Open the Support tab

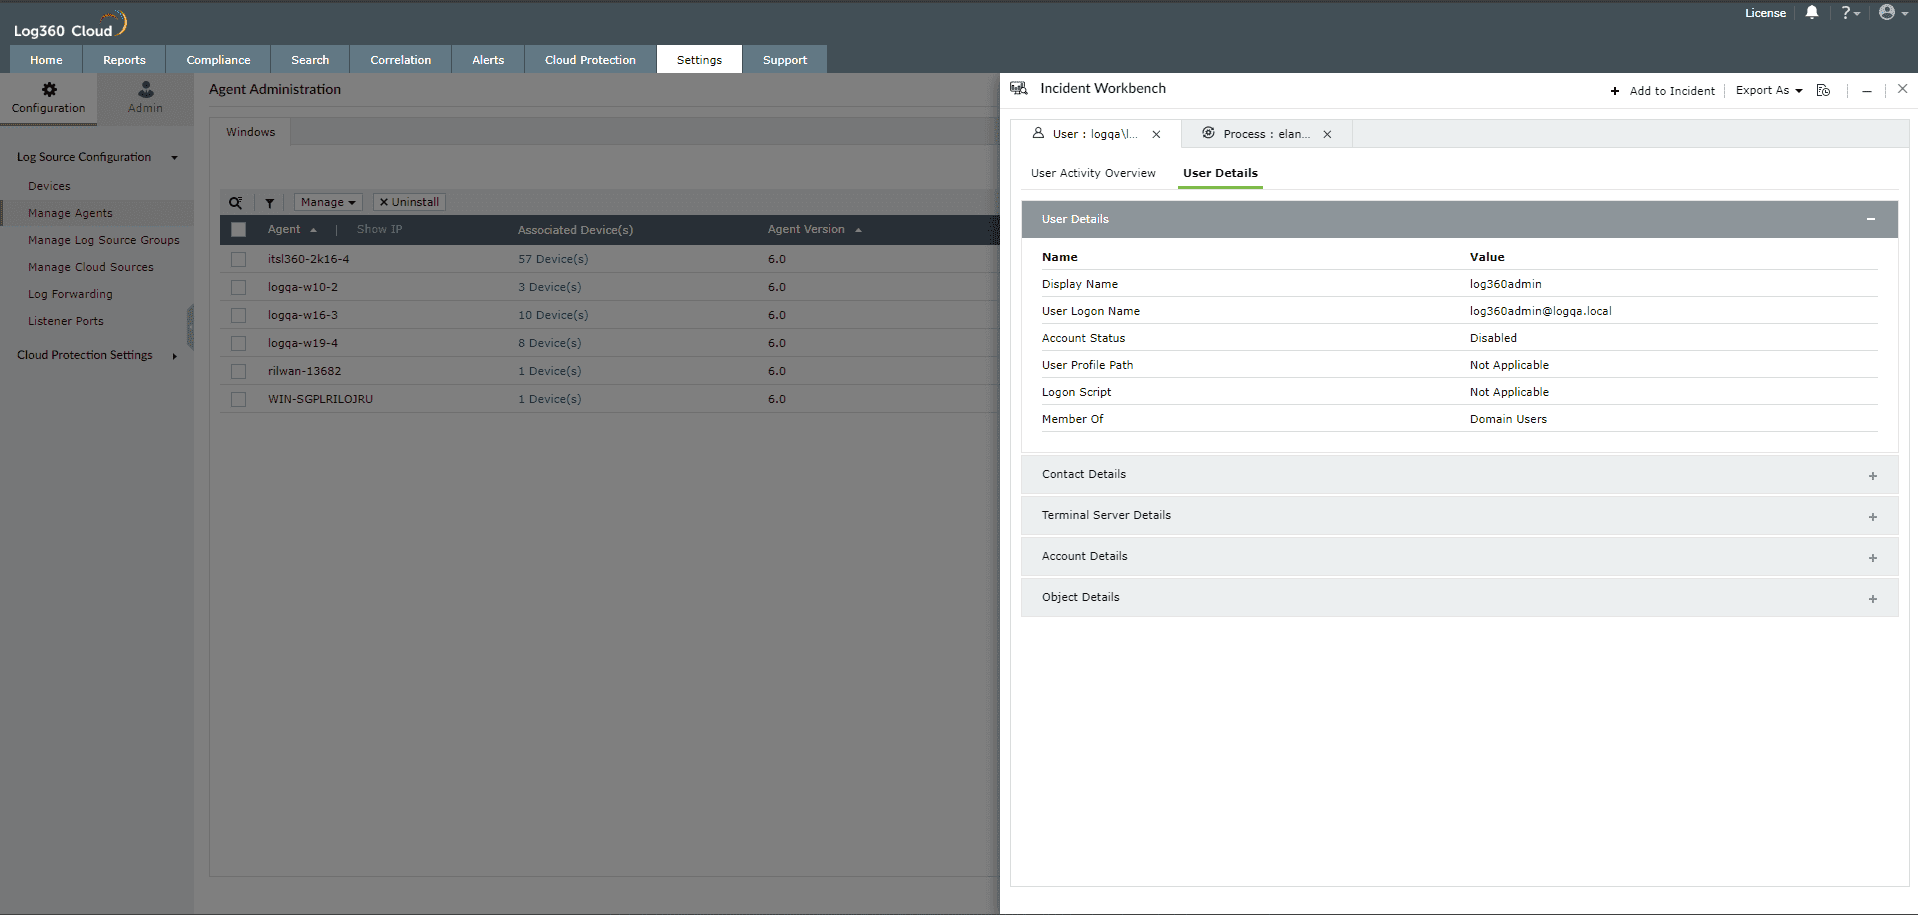coord(785,60)
